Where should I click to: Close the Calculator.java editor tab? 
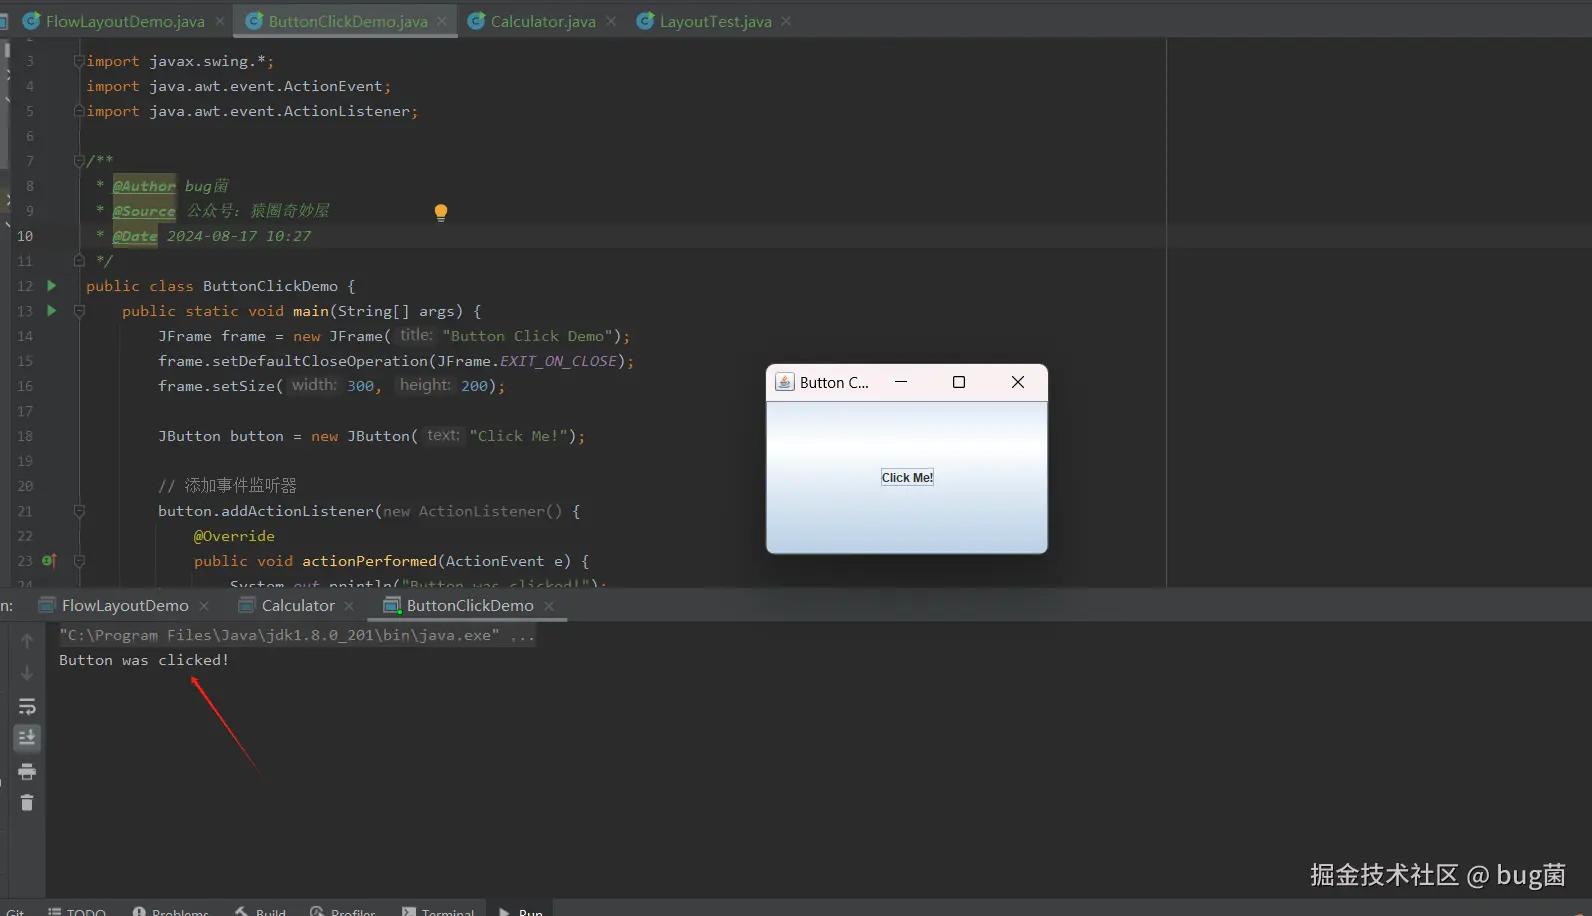tap(611, 21)
